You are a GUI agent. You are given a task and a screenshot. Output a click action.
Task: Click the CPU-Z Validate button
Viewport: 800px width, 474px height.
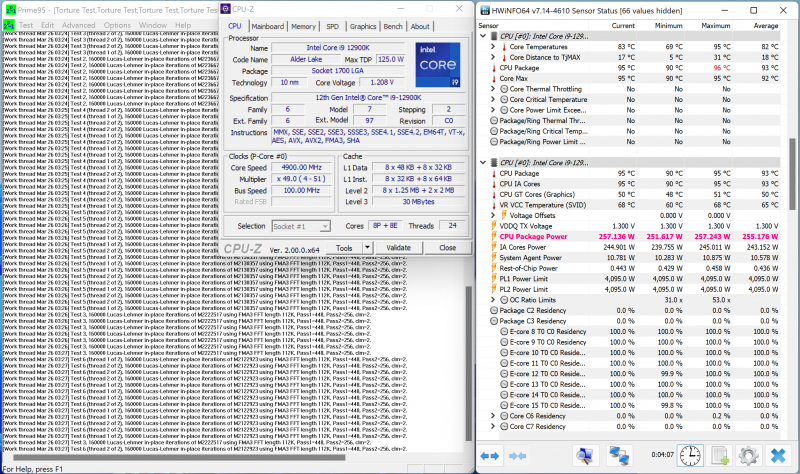coord(398,247)
